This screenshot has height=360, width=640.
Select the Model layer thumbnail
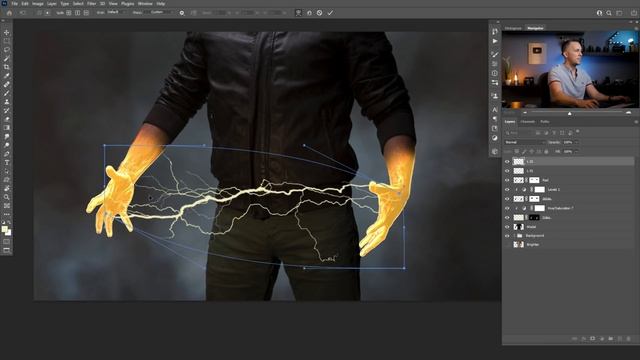pos(518,227)
